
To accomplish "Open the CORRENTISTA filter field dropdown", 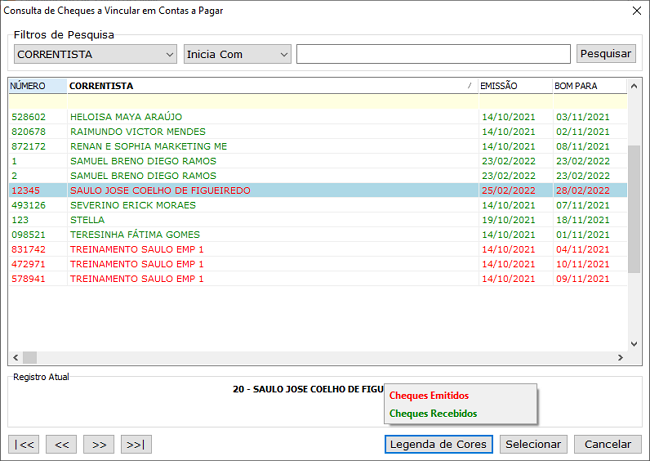I will pyautogui.click(x=167, y=54).
